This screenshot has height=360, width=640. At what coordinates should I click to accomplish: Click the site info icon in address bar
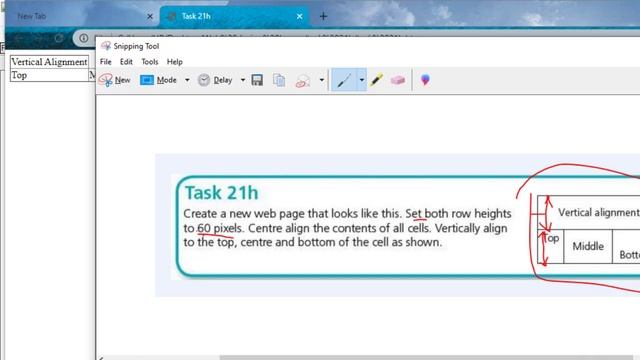point(84,38)
